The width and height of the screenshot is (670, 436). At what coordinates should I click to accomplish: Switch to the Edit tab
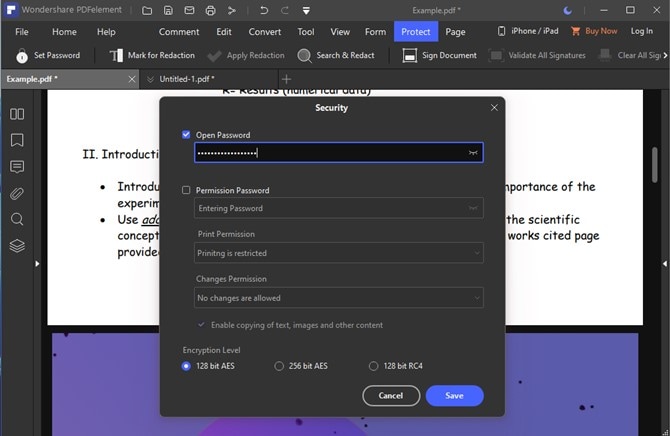click(224, 32)
